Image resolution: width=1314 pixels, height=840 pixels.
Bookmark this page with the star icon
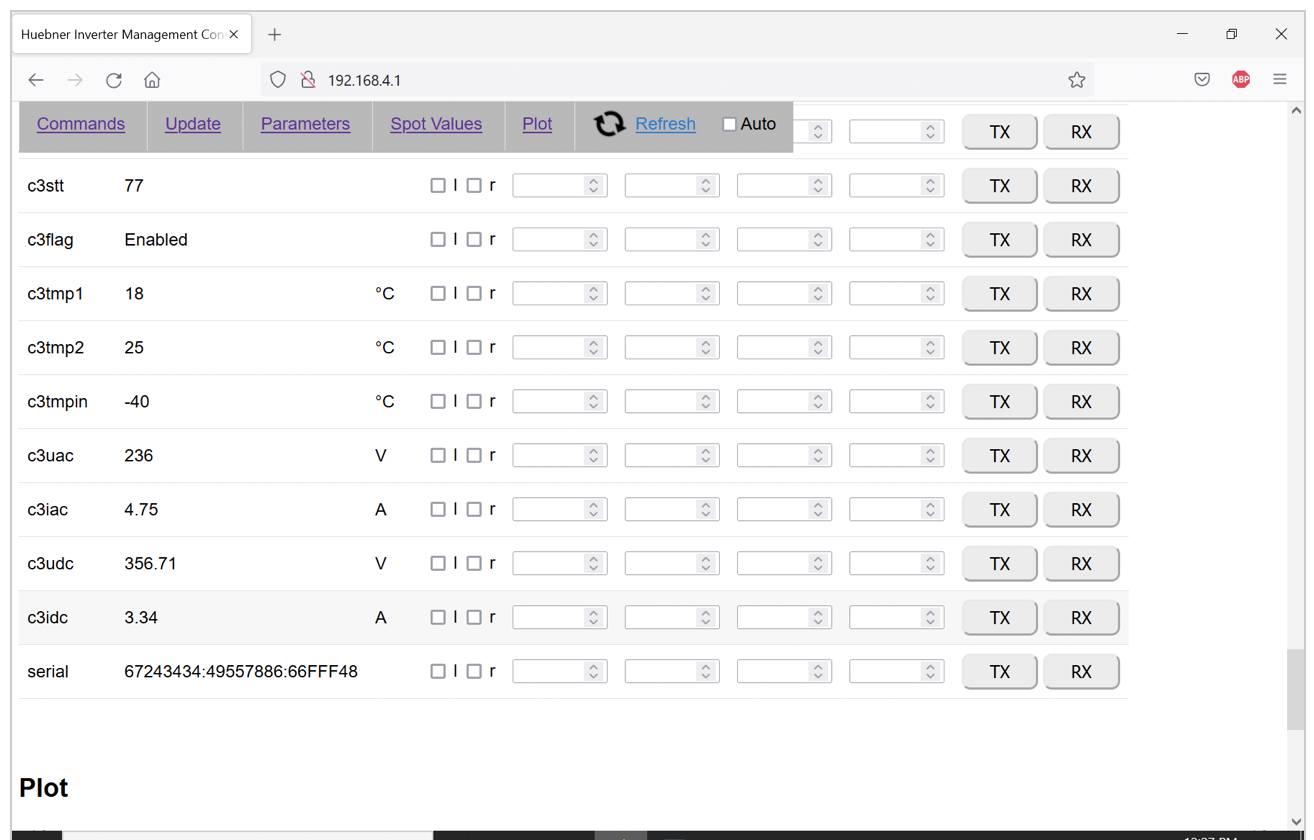[x=1076, y=80]
